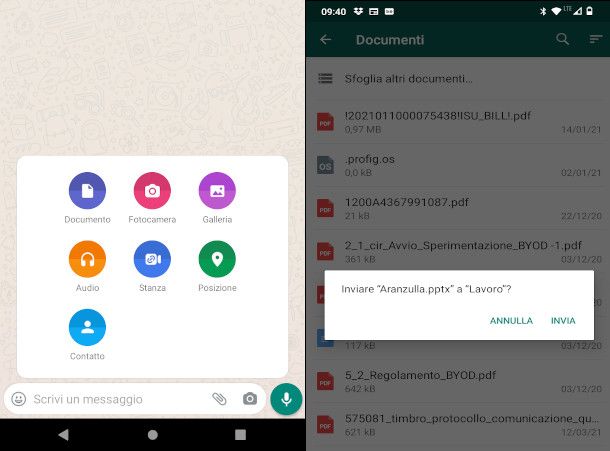Confirm sending with INVIA
The image size is (610, 451).
pos(563,321)
